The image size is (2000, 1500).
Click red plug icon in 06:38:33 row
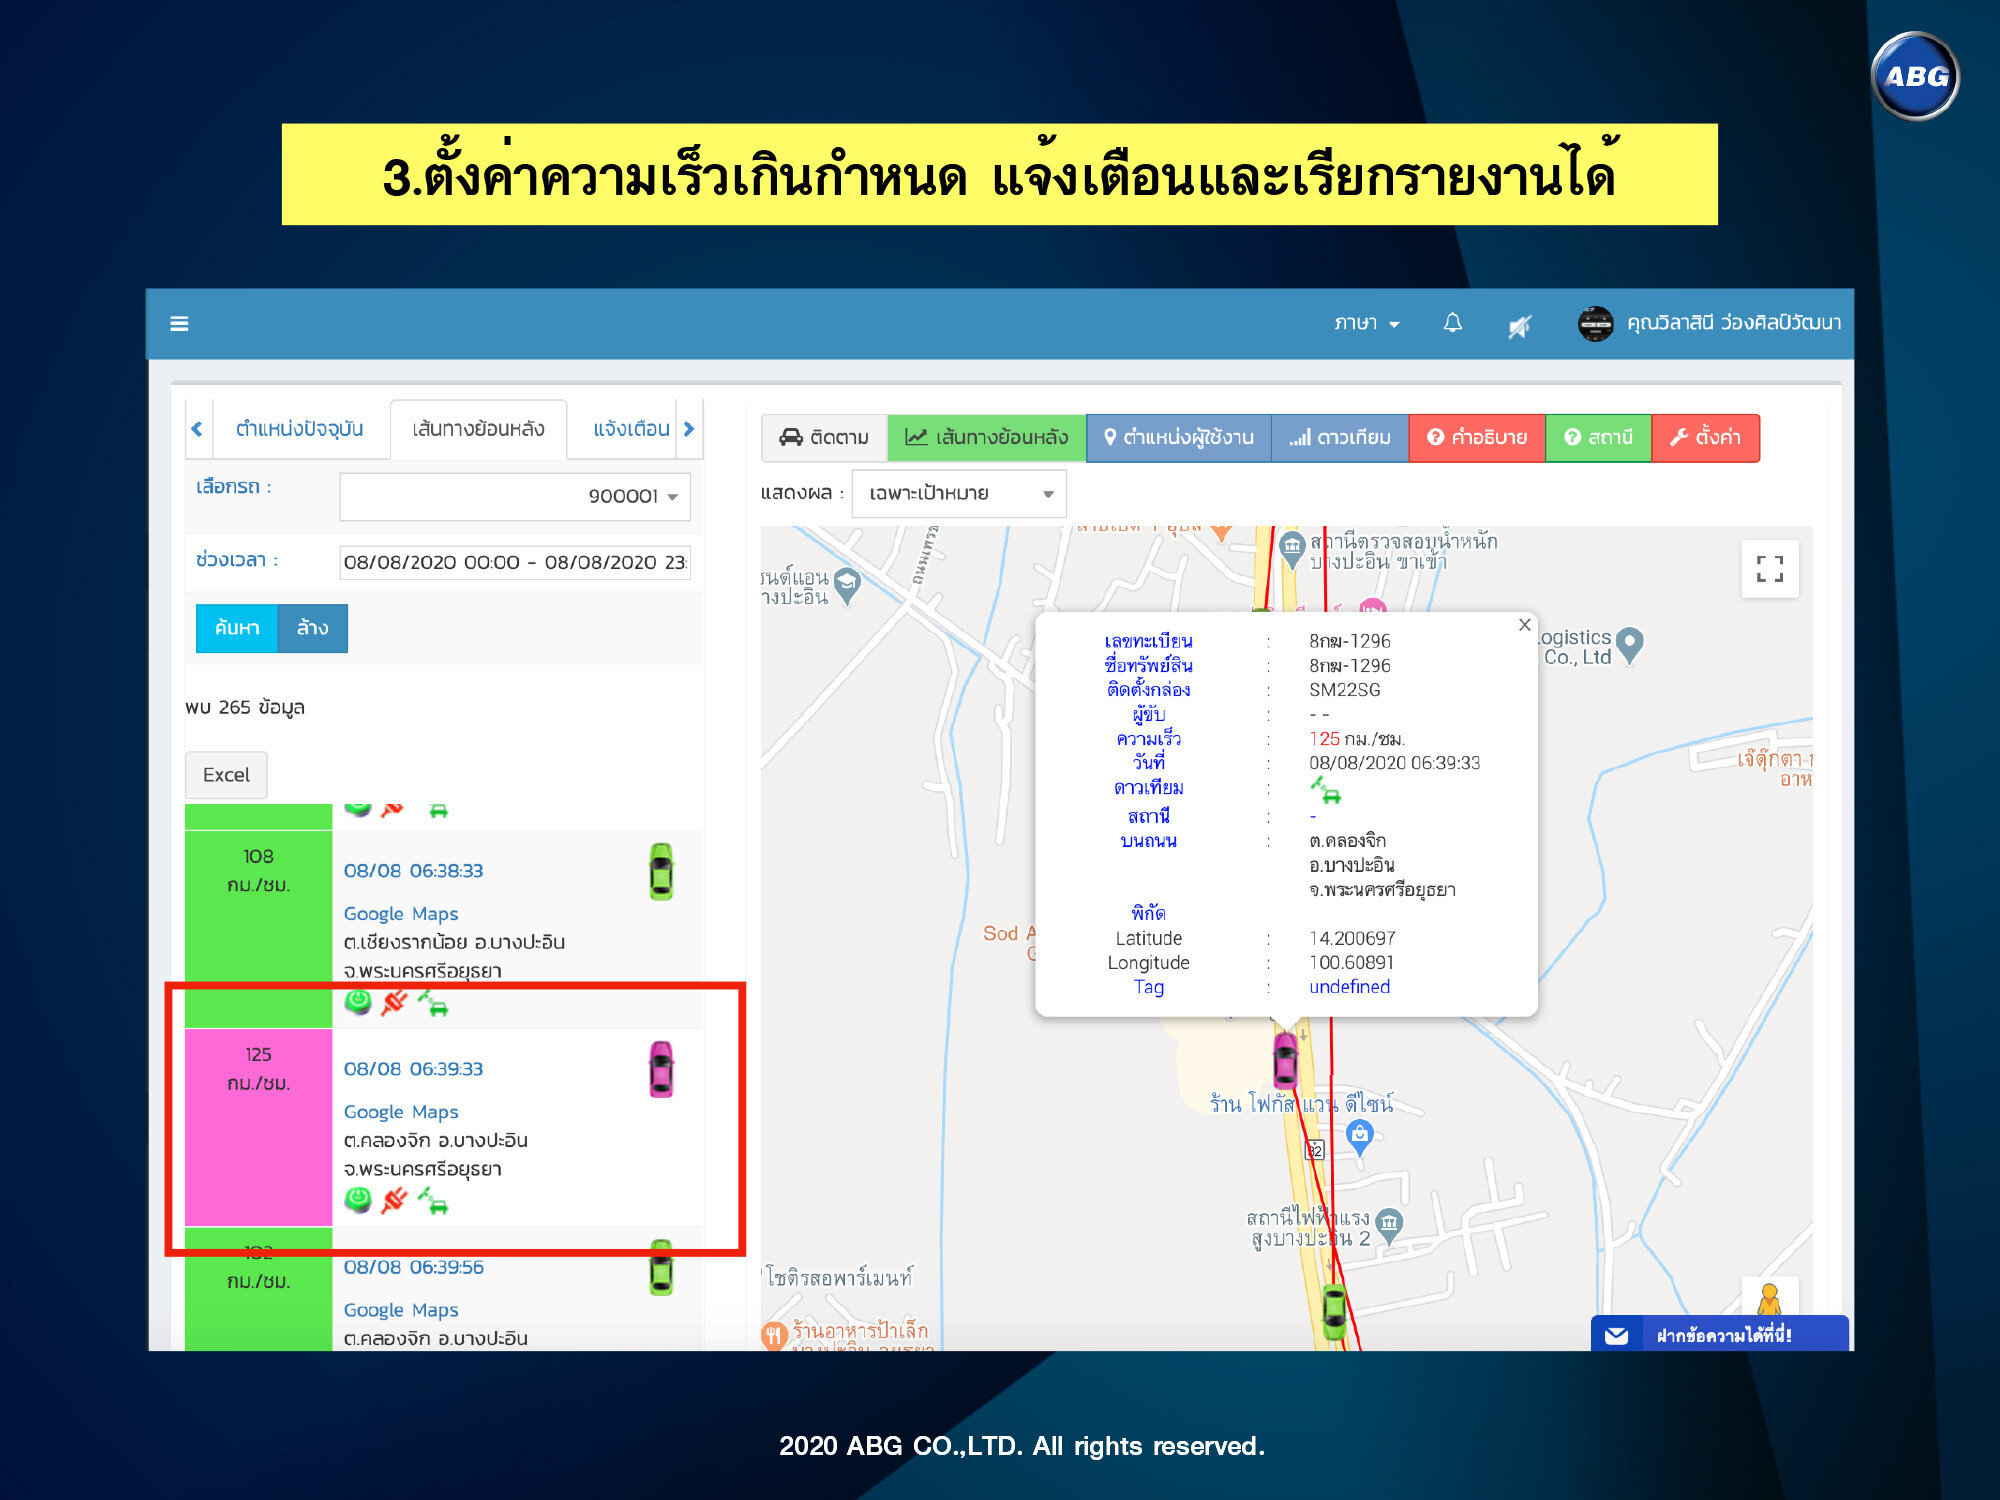(395, 1001)
